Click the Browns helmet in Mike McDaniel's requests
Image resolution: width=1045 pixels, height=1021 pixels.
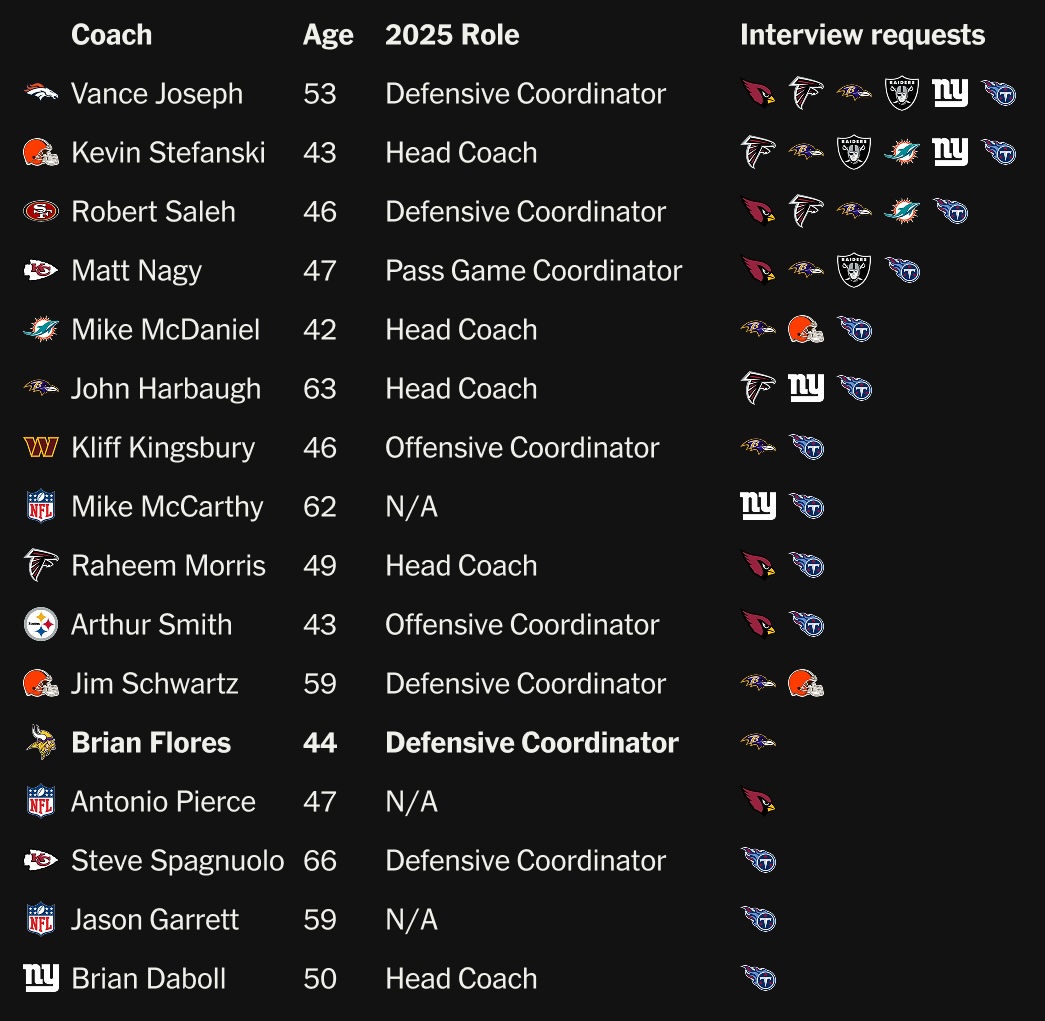click(806, 330)
